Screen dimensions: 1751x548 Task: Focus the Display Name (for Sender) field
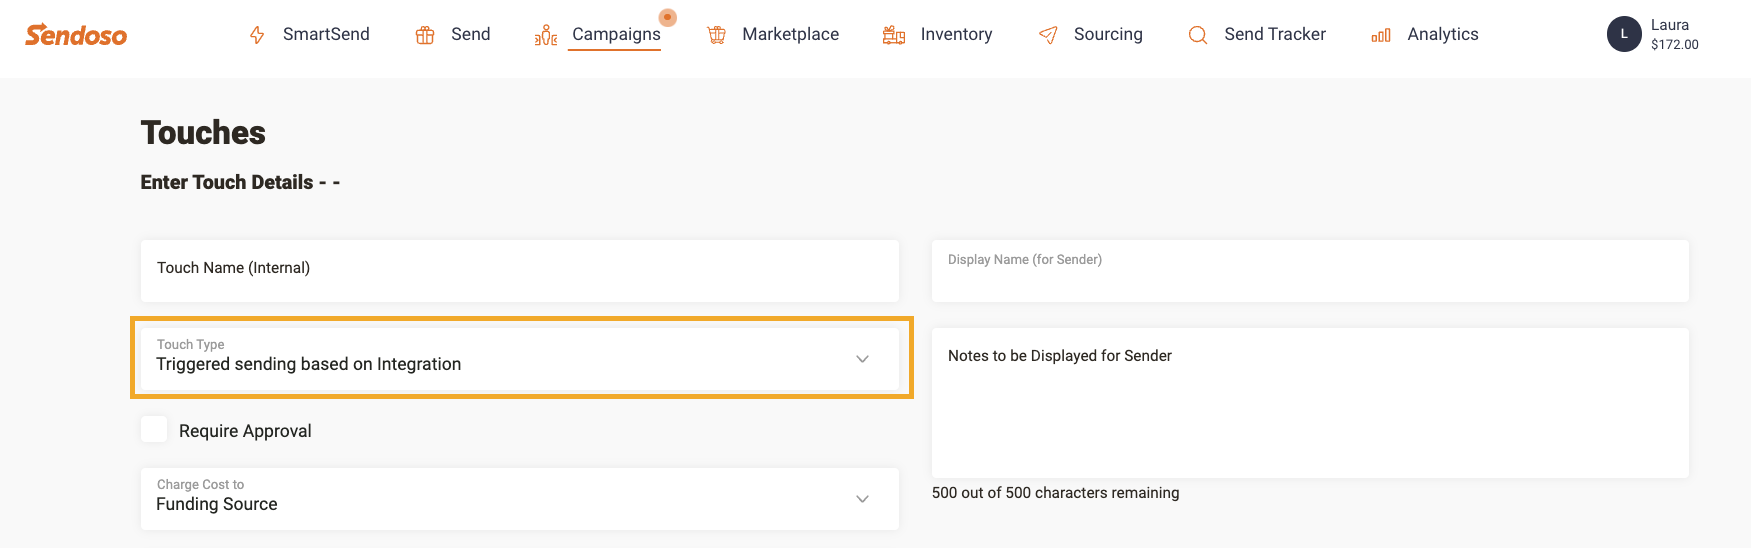pos(1310,271)
